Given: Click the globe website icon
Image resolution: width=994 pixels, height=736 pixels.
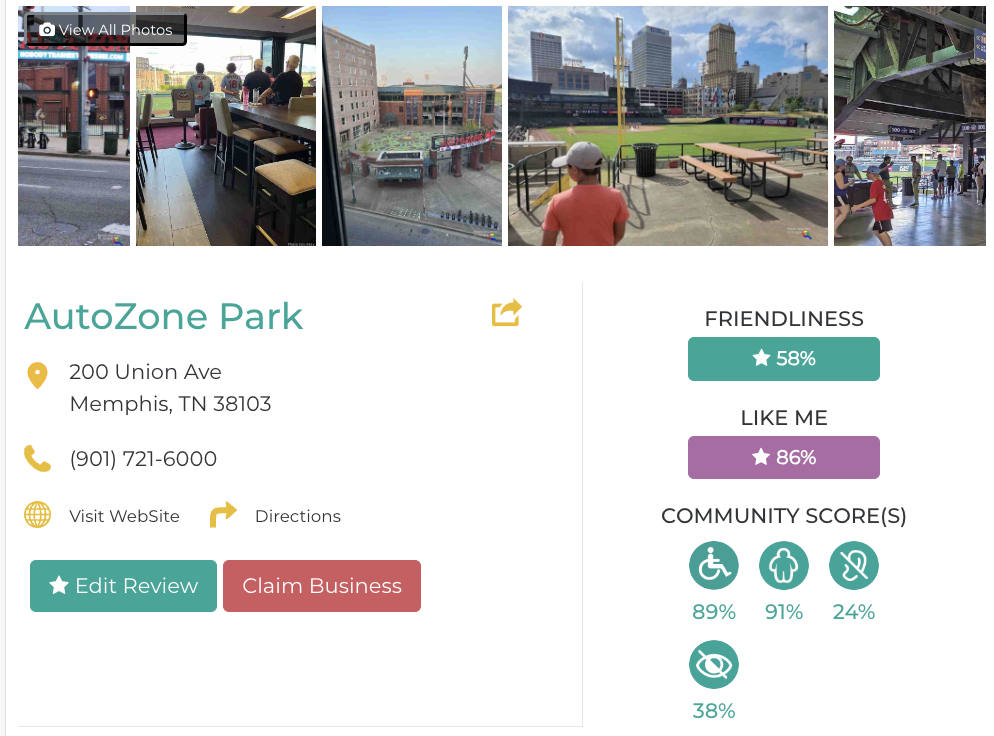Looking at the screenshot, I should pyautogui.click(x=37, y=515).
